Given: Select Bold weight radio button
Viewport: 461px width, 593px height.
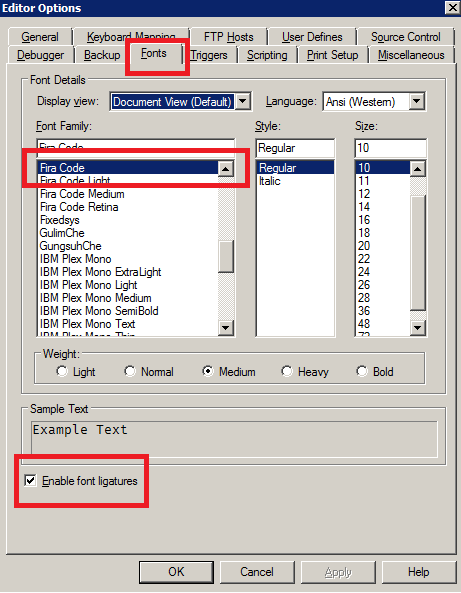Looking at the screenshot, I should pos(362,371).
